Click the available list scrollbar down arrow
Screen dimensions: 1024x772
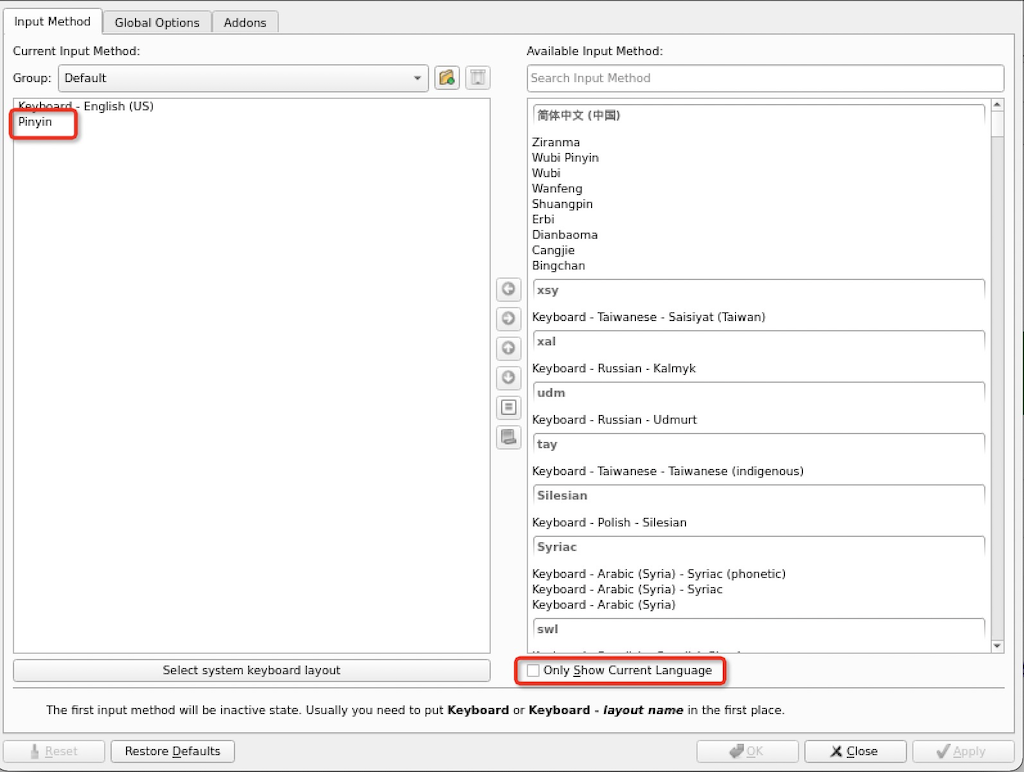click(x=996, y=646)
